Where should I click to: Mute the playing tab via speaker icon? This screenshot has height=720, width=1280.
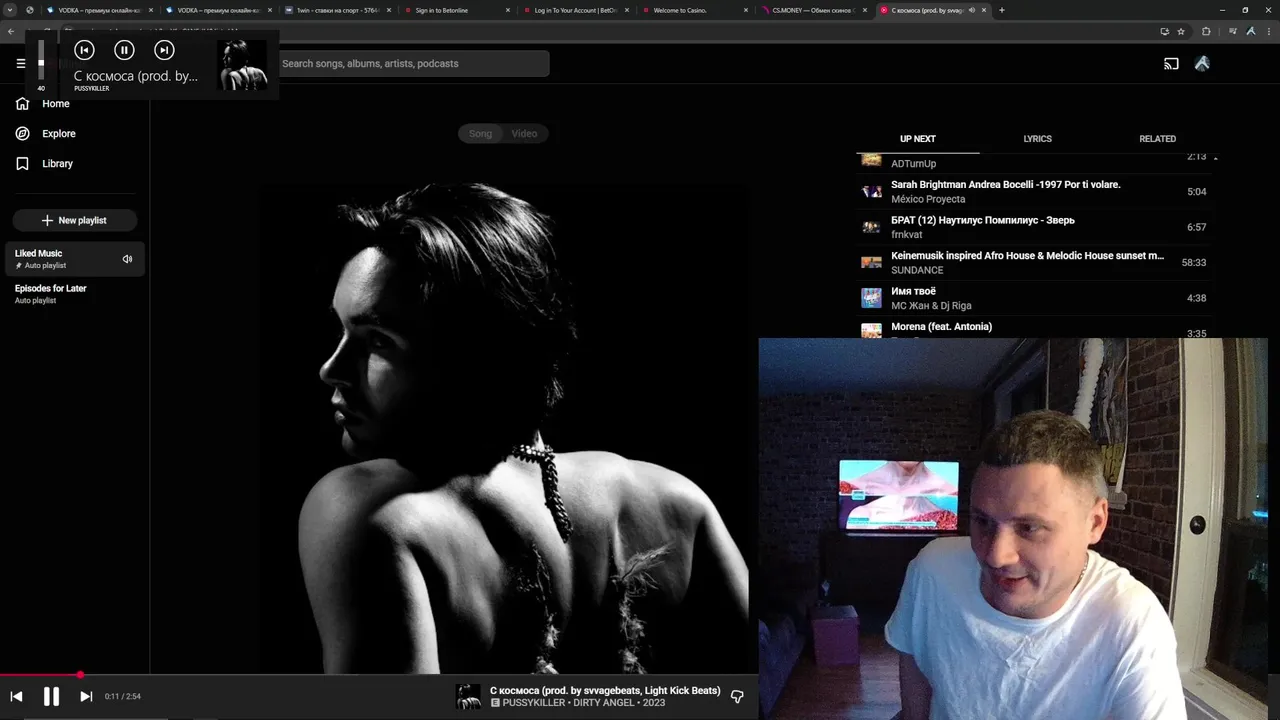click(x=972, y=10)
